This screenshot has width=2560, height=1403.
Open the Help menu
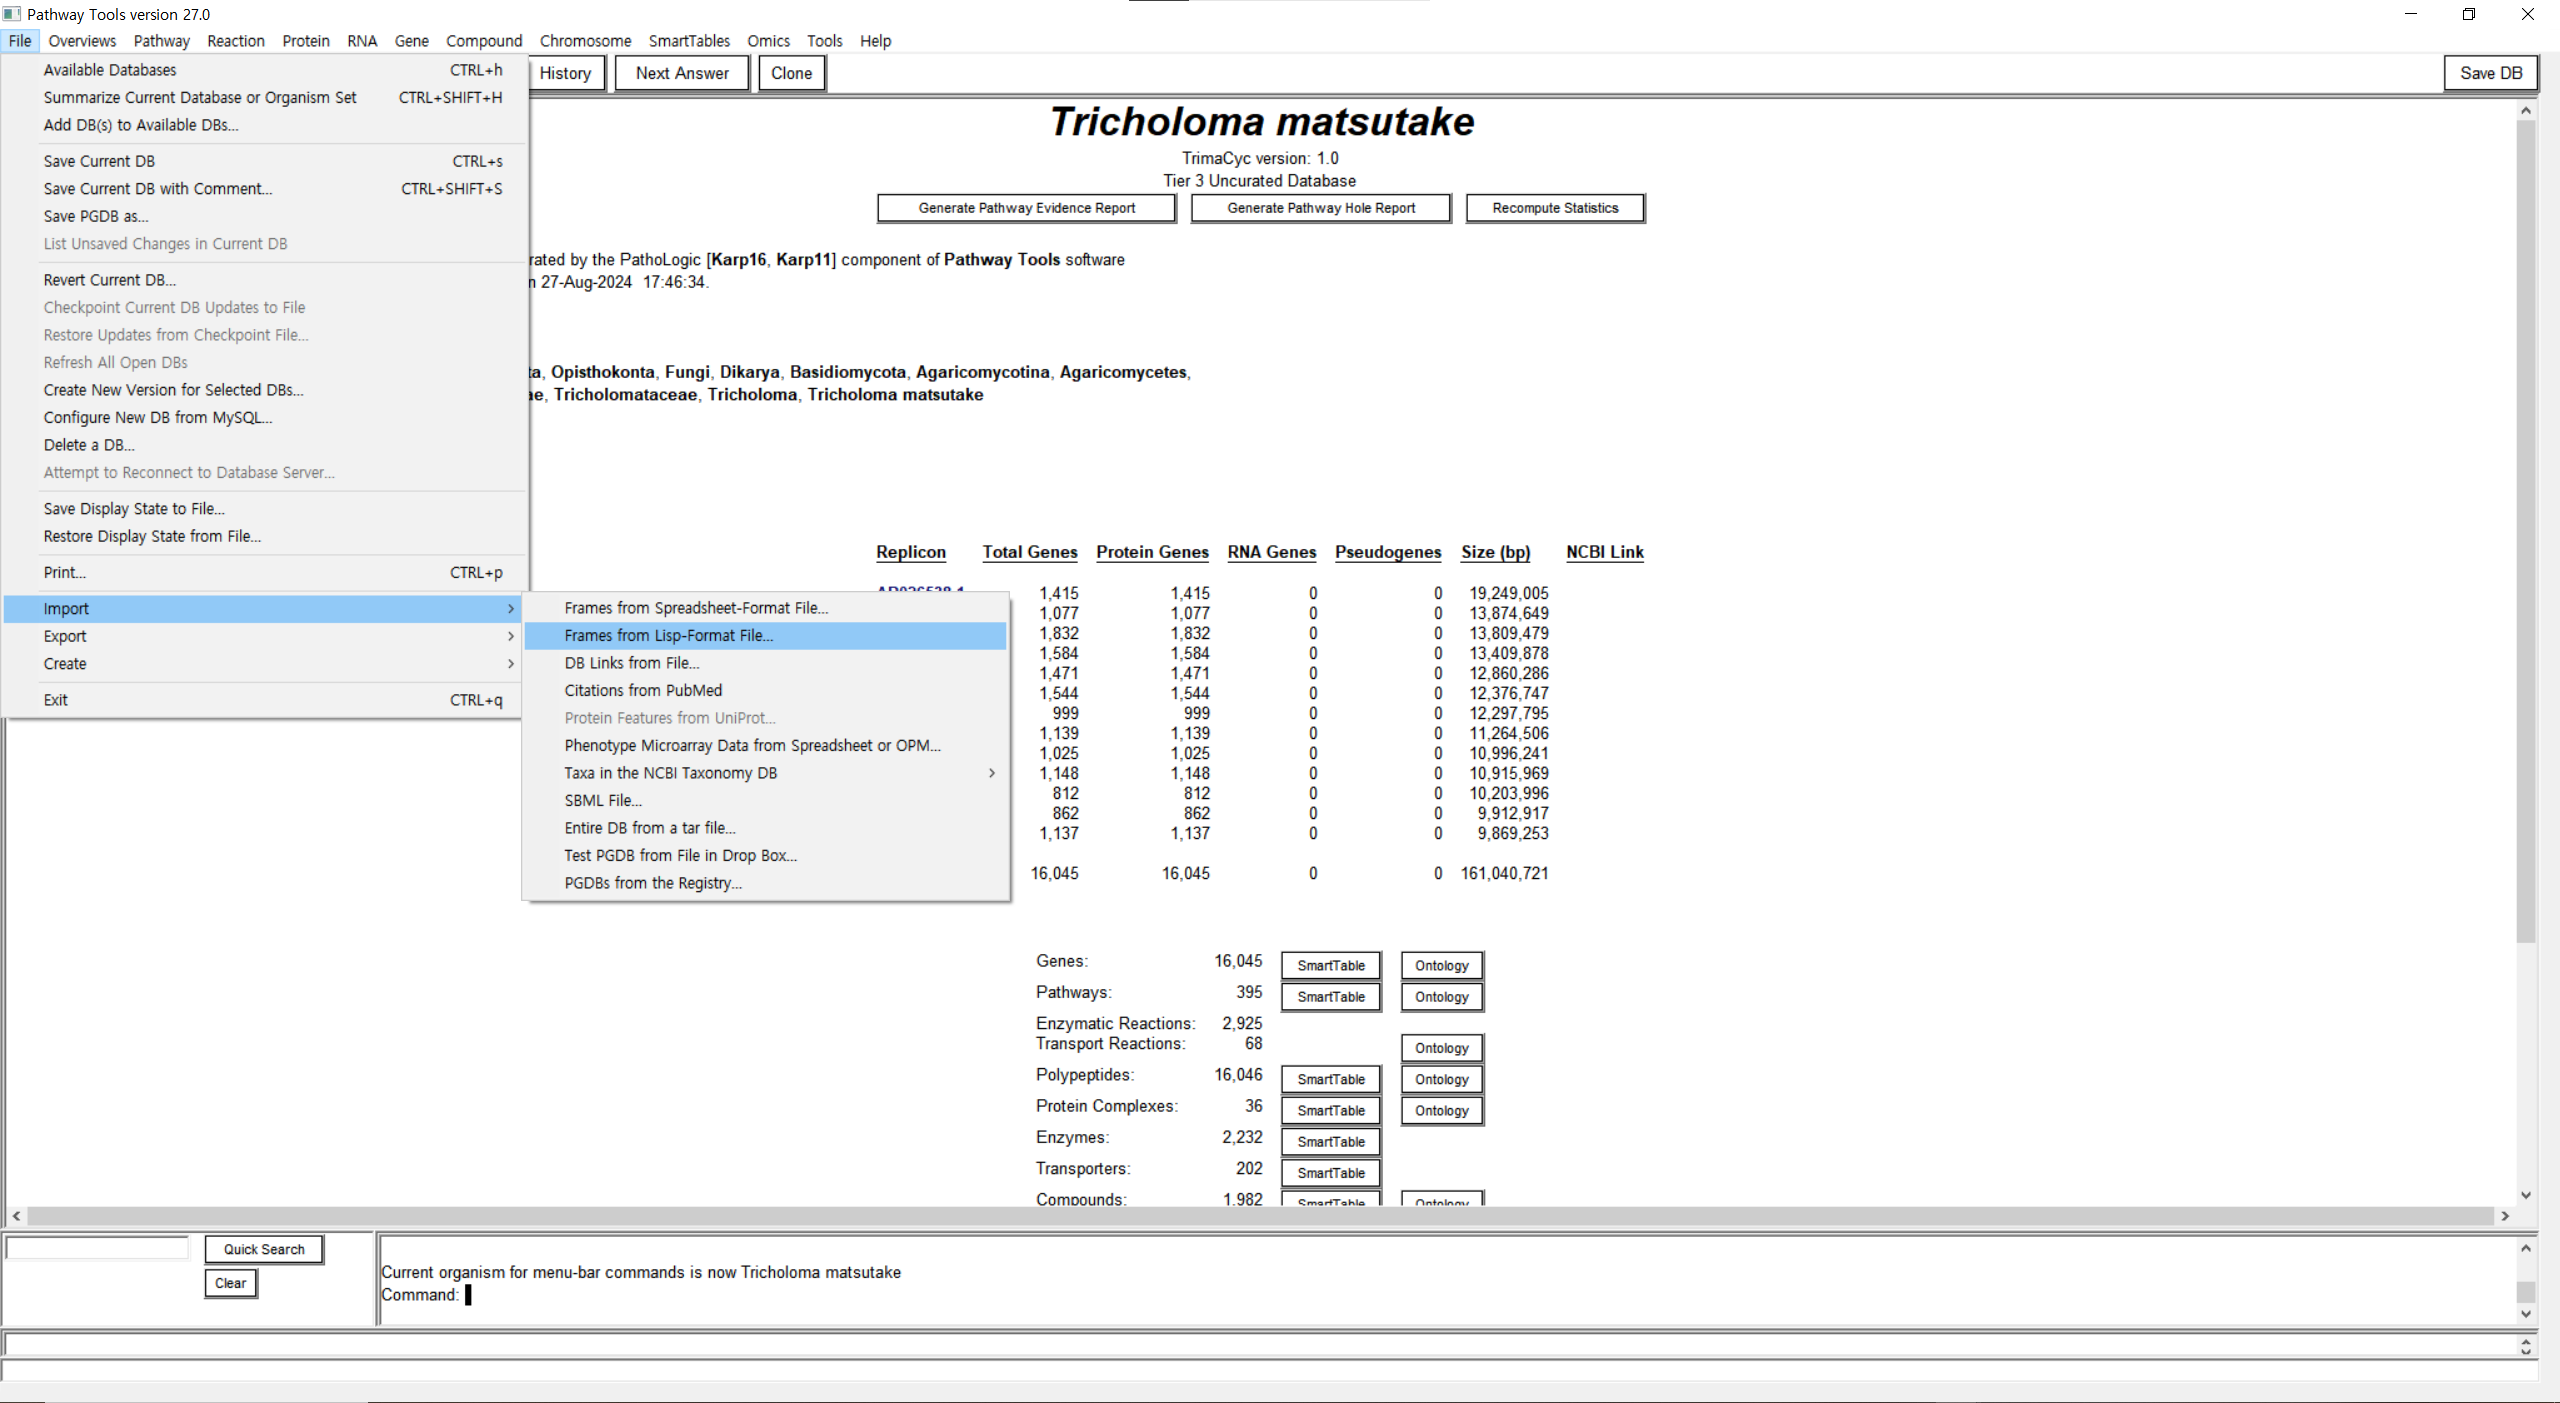tap(875, 41)
